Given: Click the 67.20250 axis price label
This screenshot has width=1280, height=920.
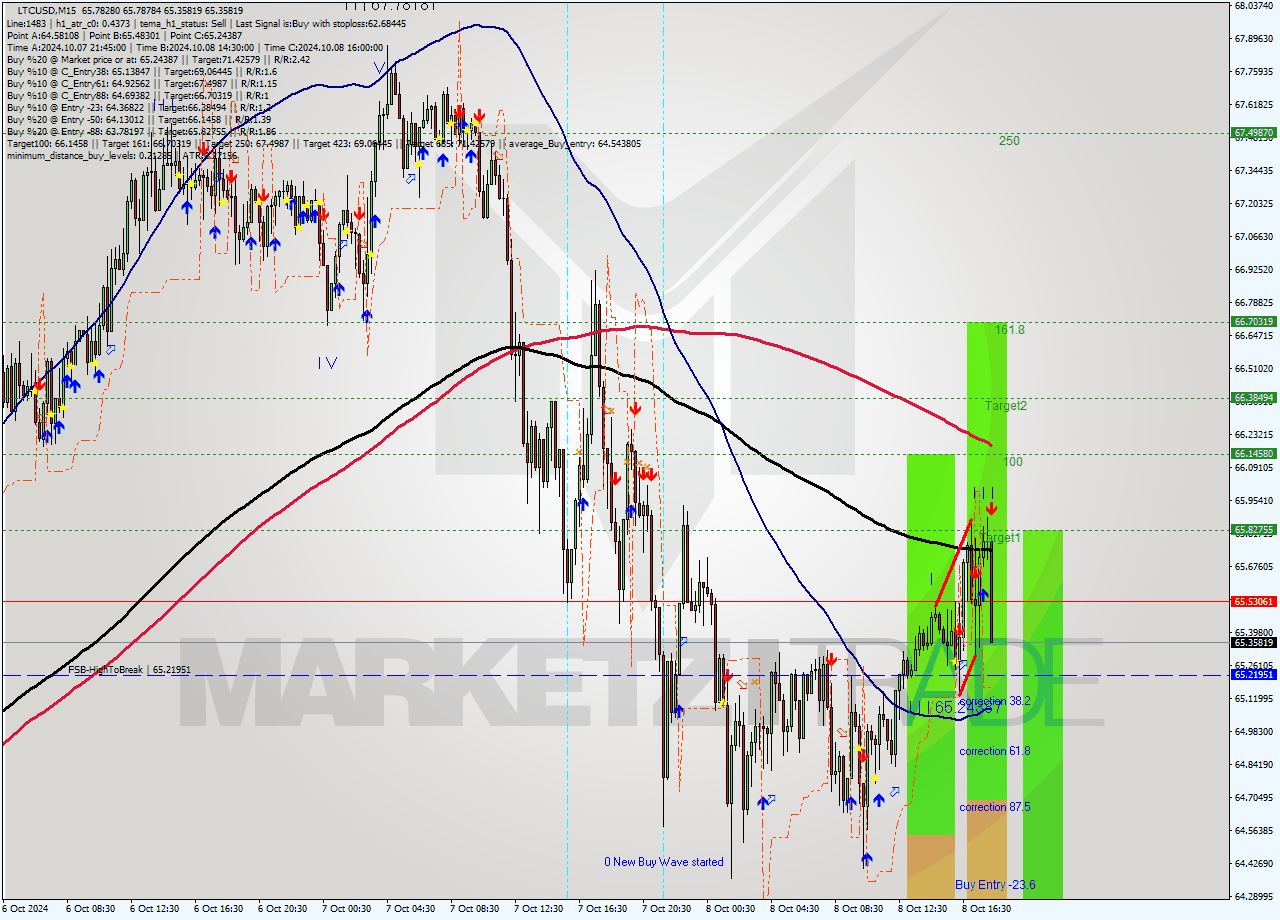Looking at the screenshot, I should coord(1254,204).
